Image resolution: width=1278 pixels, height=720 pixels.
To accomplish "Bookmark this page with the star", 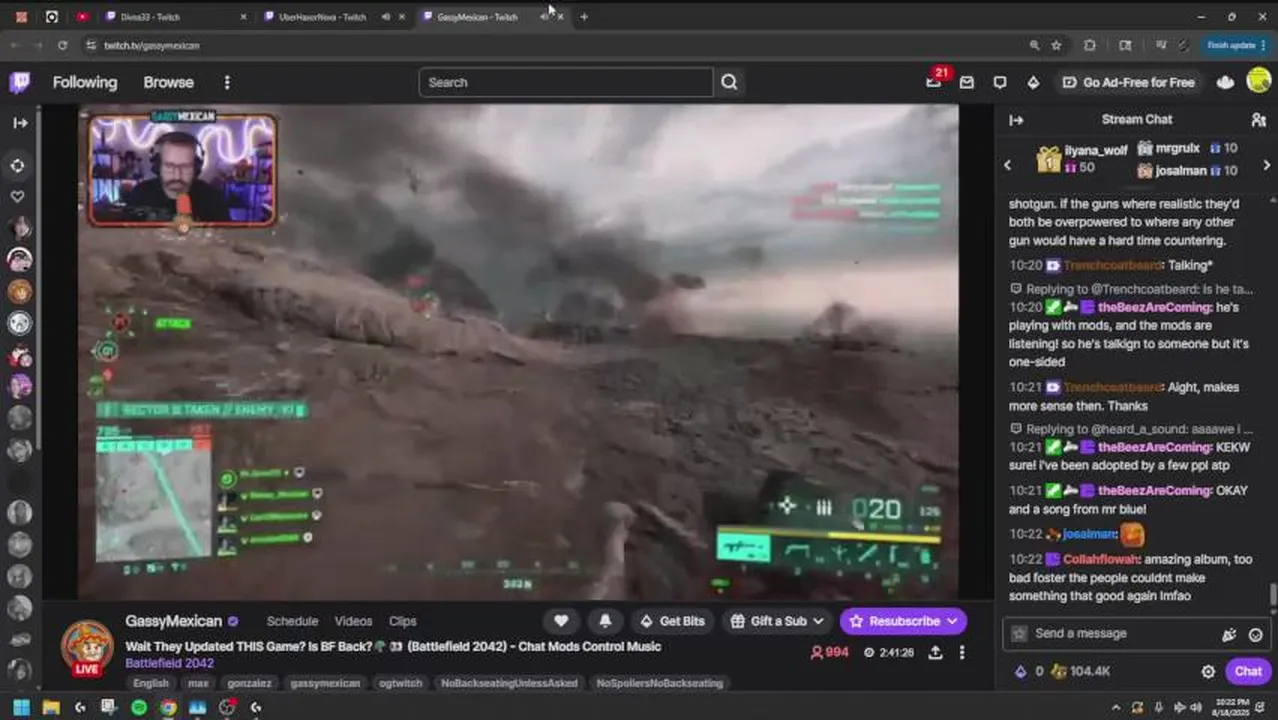I will tap(1056, 45).
